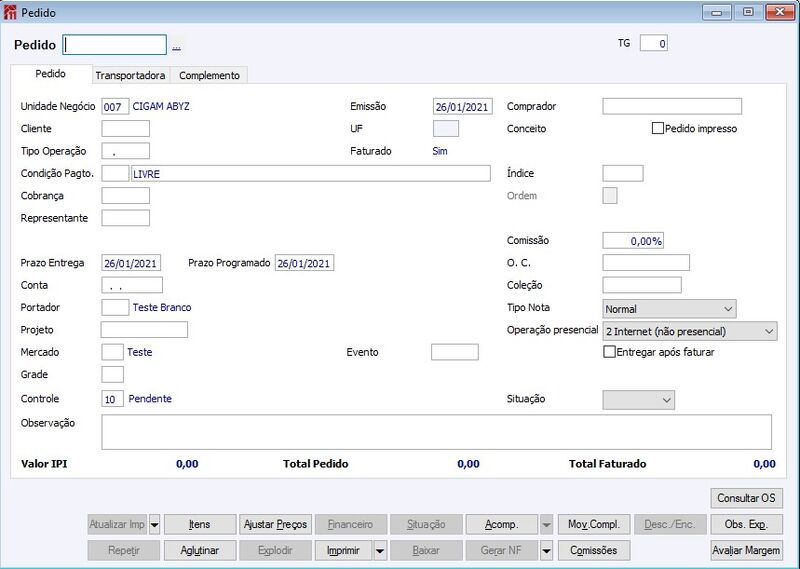Focus the Observação text area
The width and height of the screenshot is (800, 569).
tap(436, 432)
